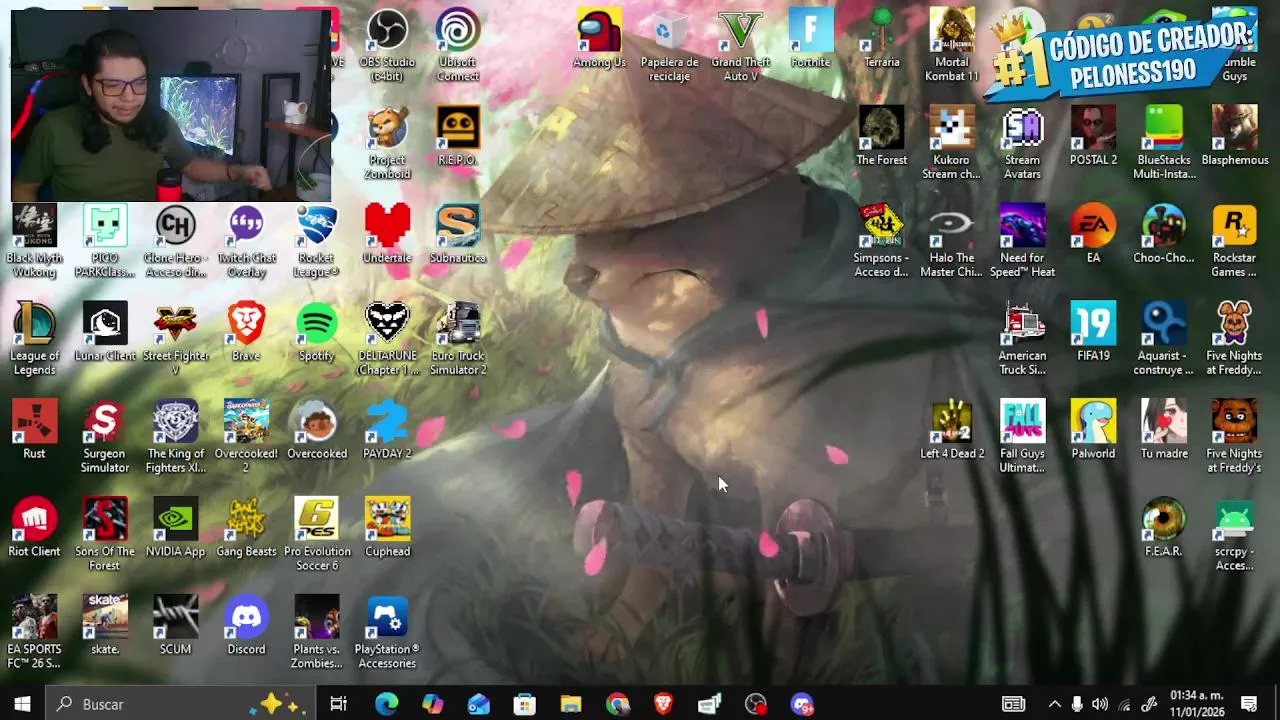1280x720 pixels.
Task: Select the Subnautica desktop shortcut
Action: coord(458,234)
